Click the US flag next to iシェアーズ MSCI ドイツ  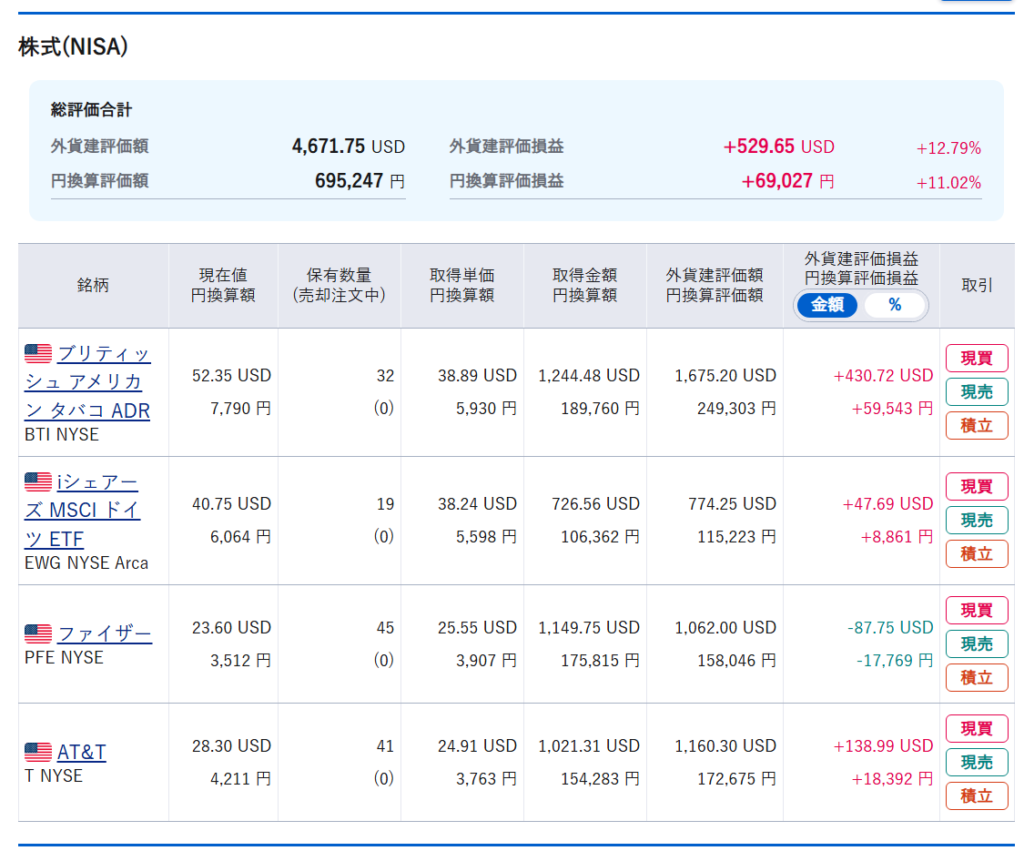[38, 482]
